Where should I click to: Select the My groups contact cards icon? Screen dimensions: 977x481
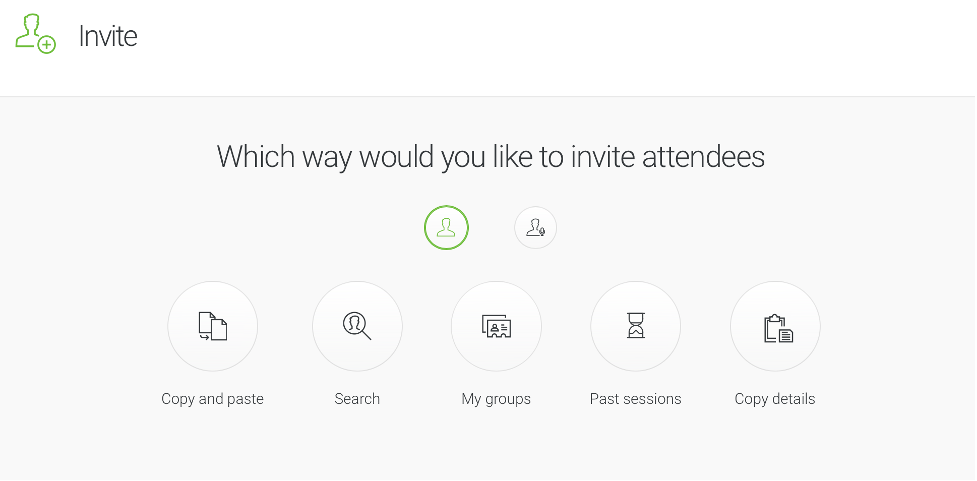[497, 326]
